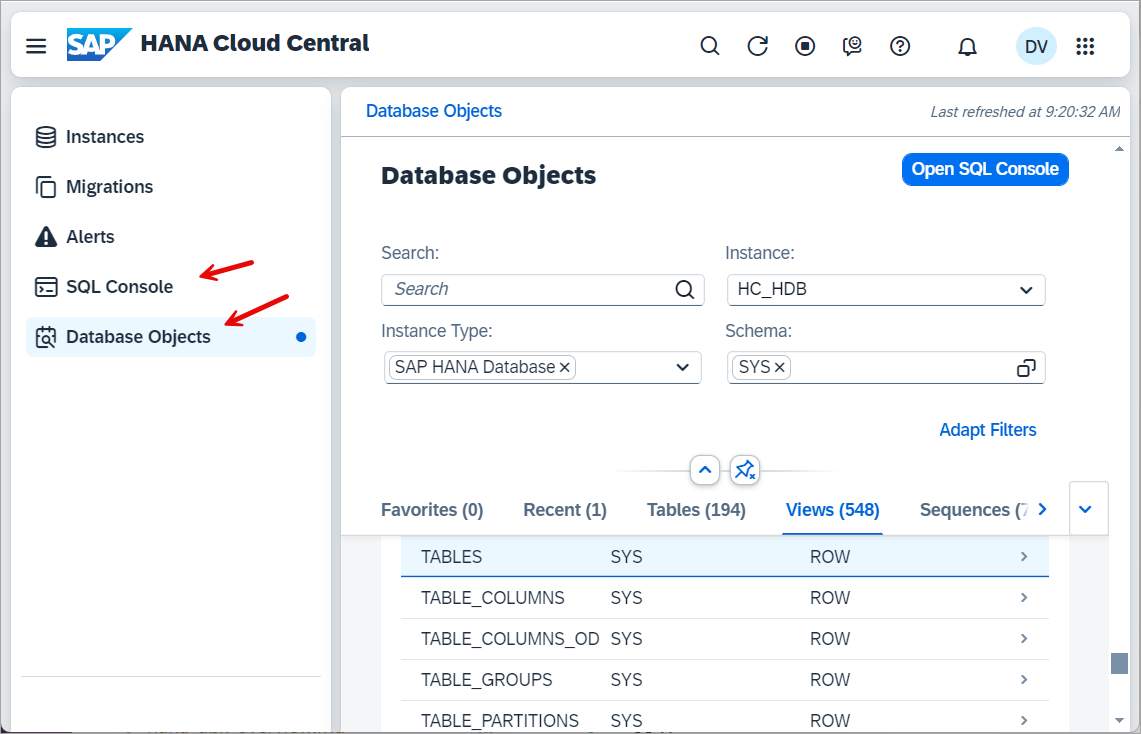
Task: Open the product switcher grid icon
Action: (1085, 47)
